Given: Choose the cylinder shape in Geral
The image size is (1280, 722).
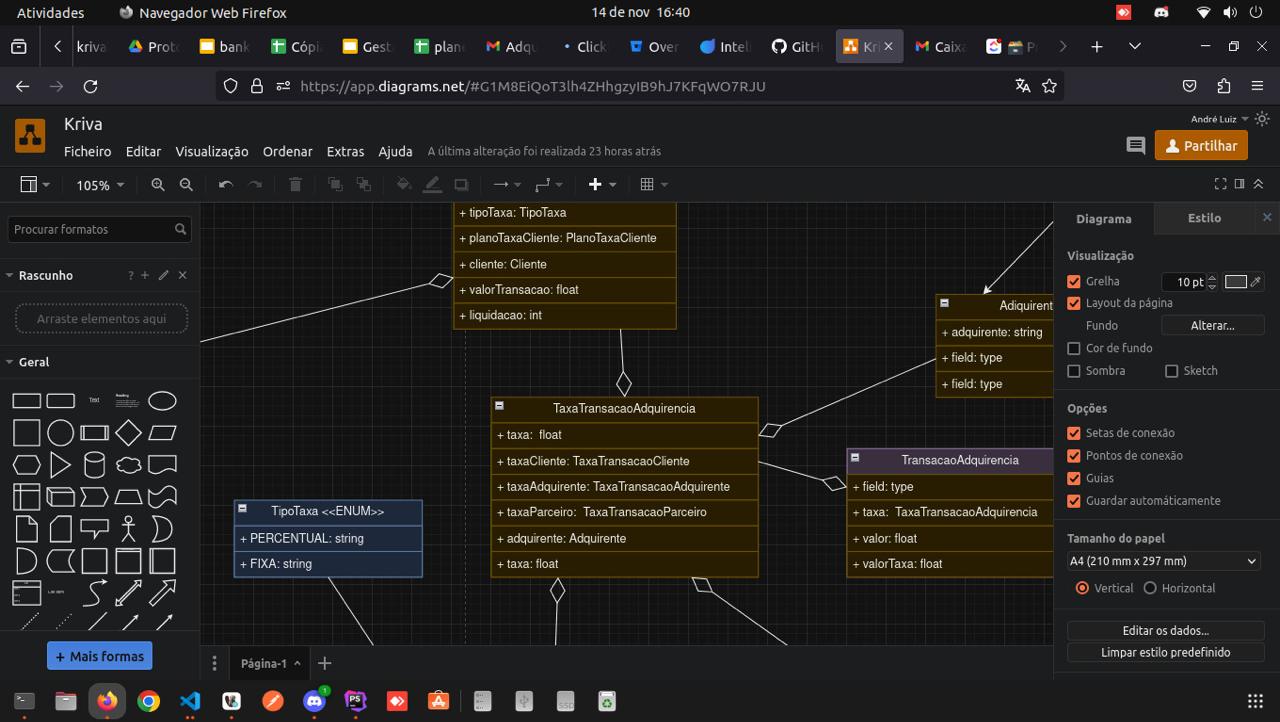Looking at the screenshot, I should (x=94, y=465).
